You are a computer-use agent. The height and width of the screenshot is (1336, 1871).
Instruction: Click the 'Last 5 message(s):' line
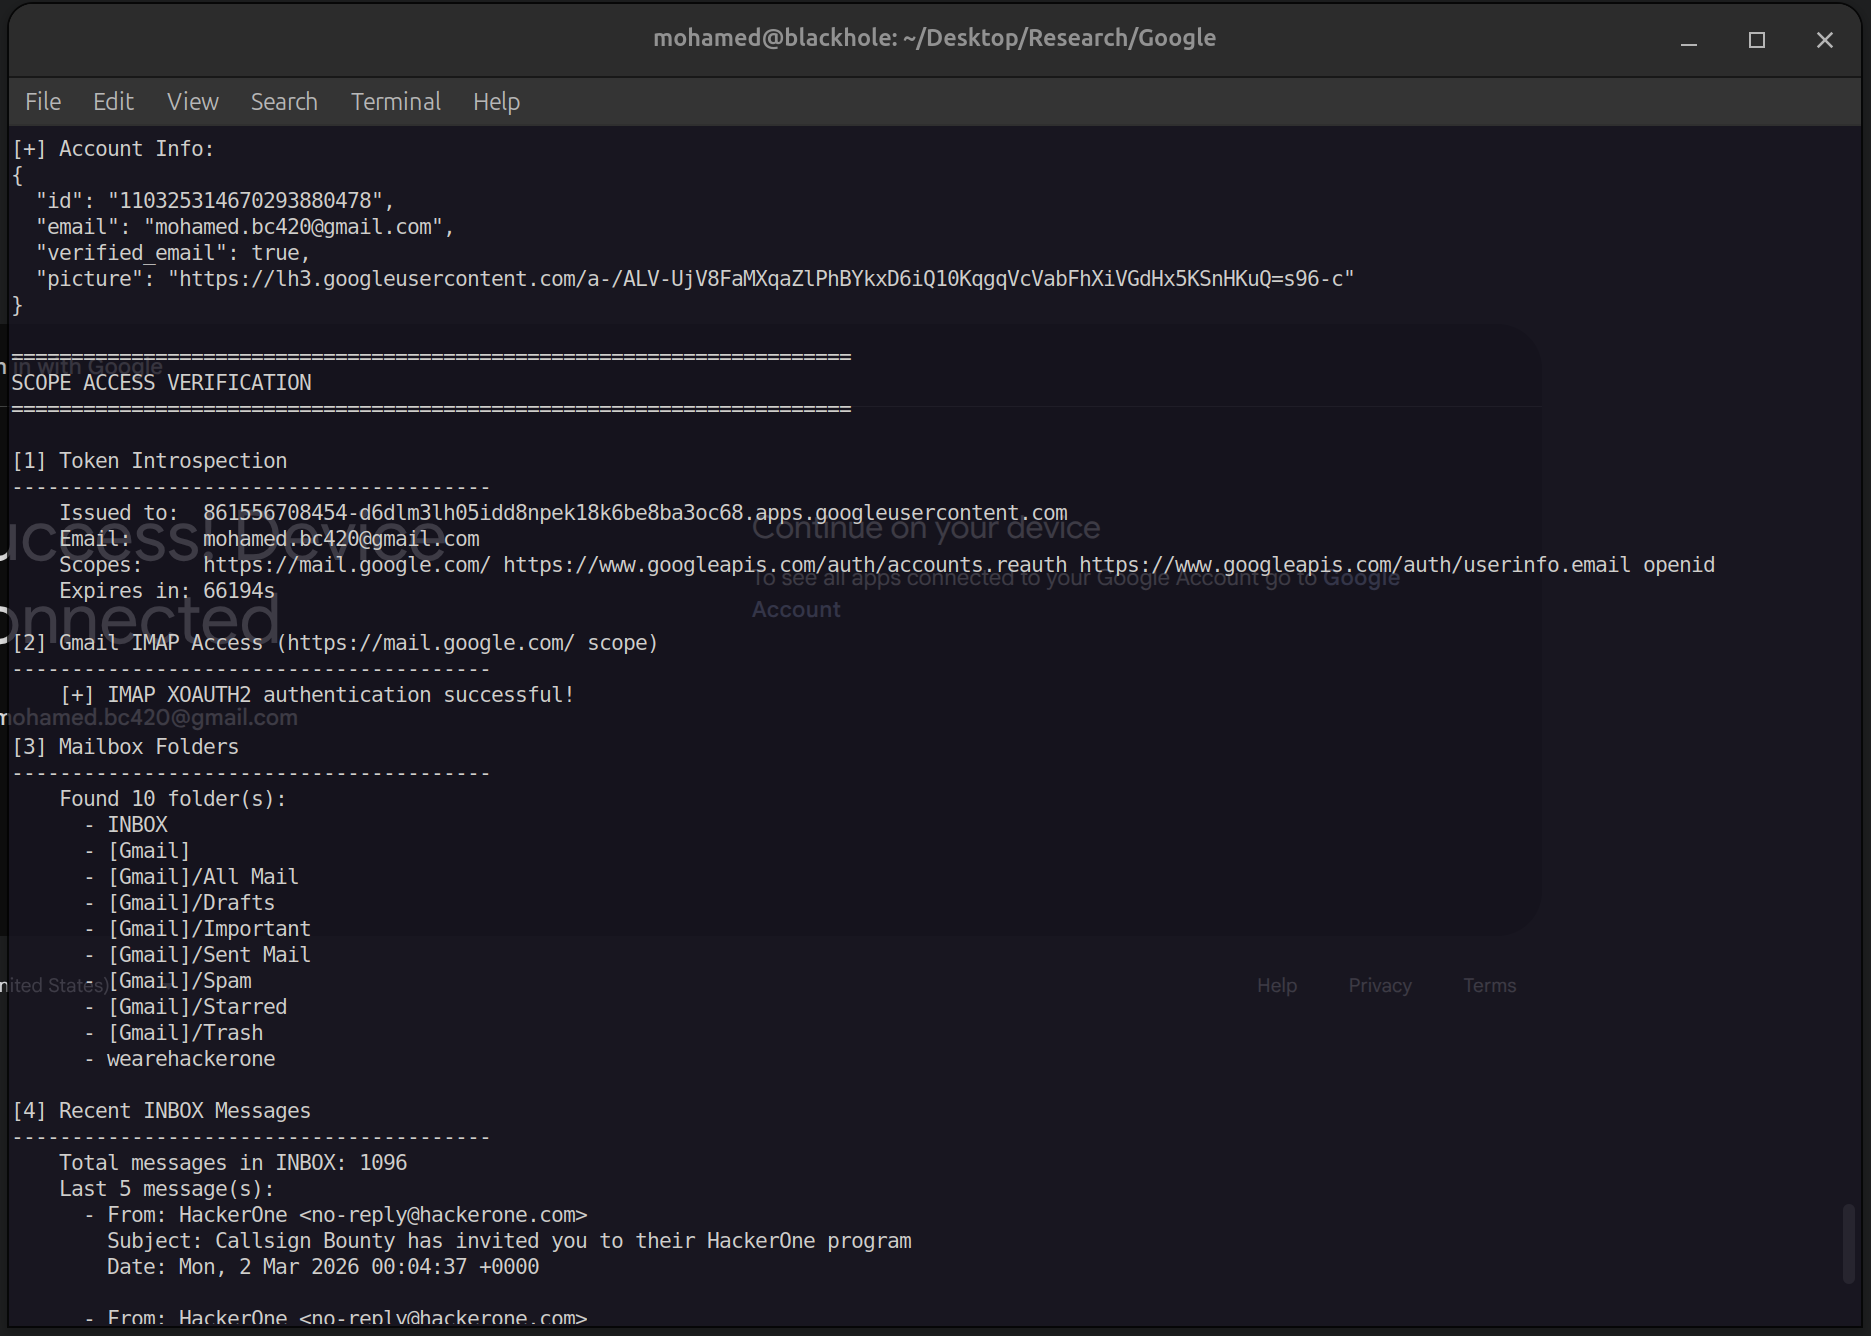coord(167,1189)
